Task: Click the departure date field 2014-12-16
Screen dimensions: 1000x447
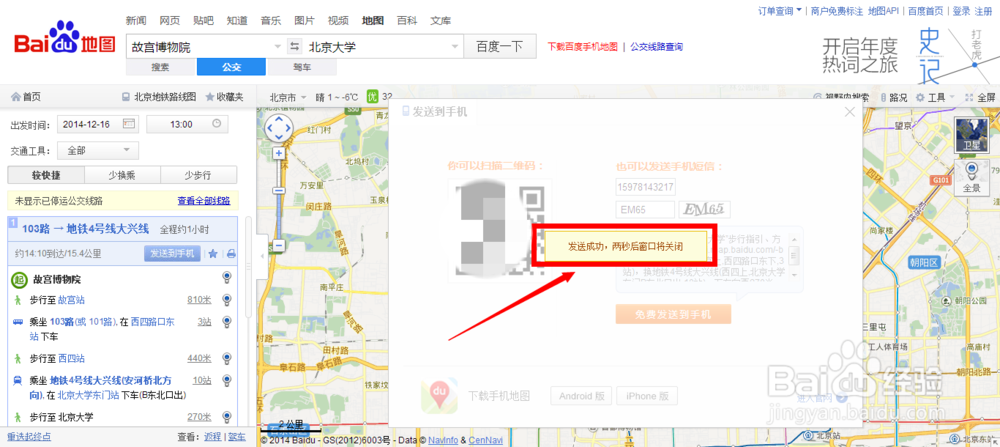Action: 98,124
